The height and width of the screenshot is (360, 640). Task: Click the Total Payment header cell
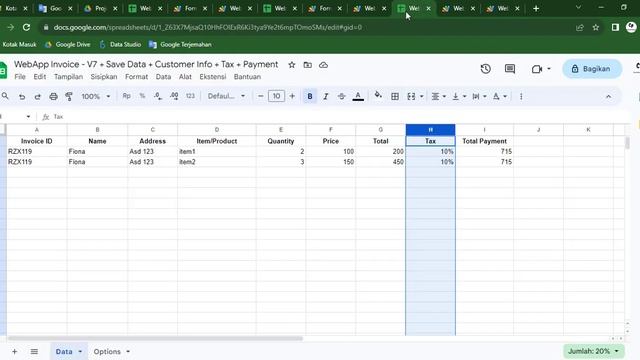tap(484, 141)
